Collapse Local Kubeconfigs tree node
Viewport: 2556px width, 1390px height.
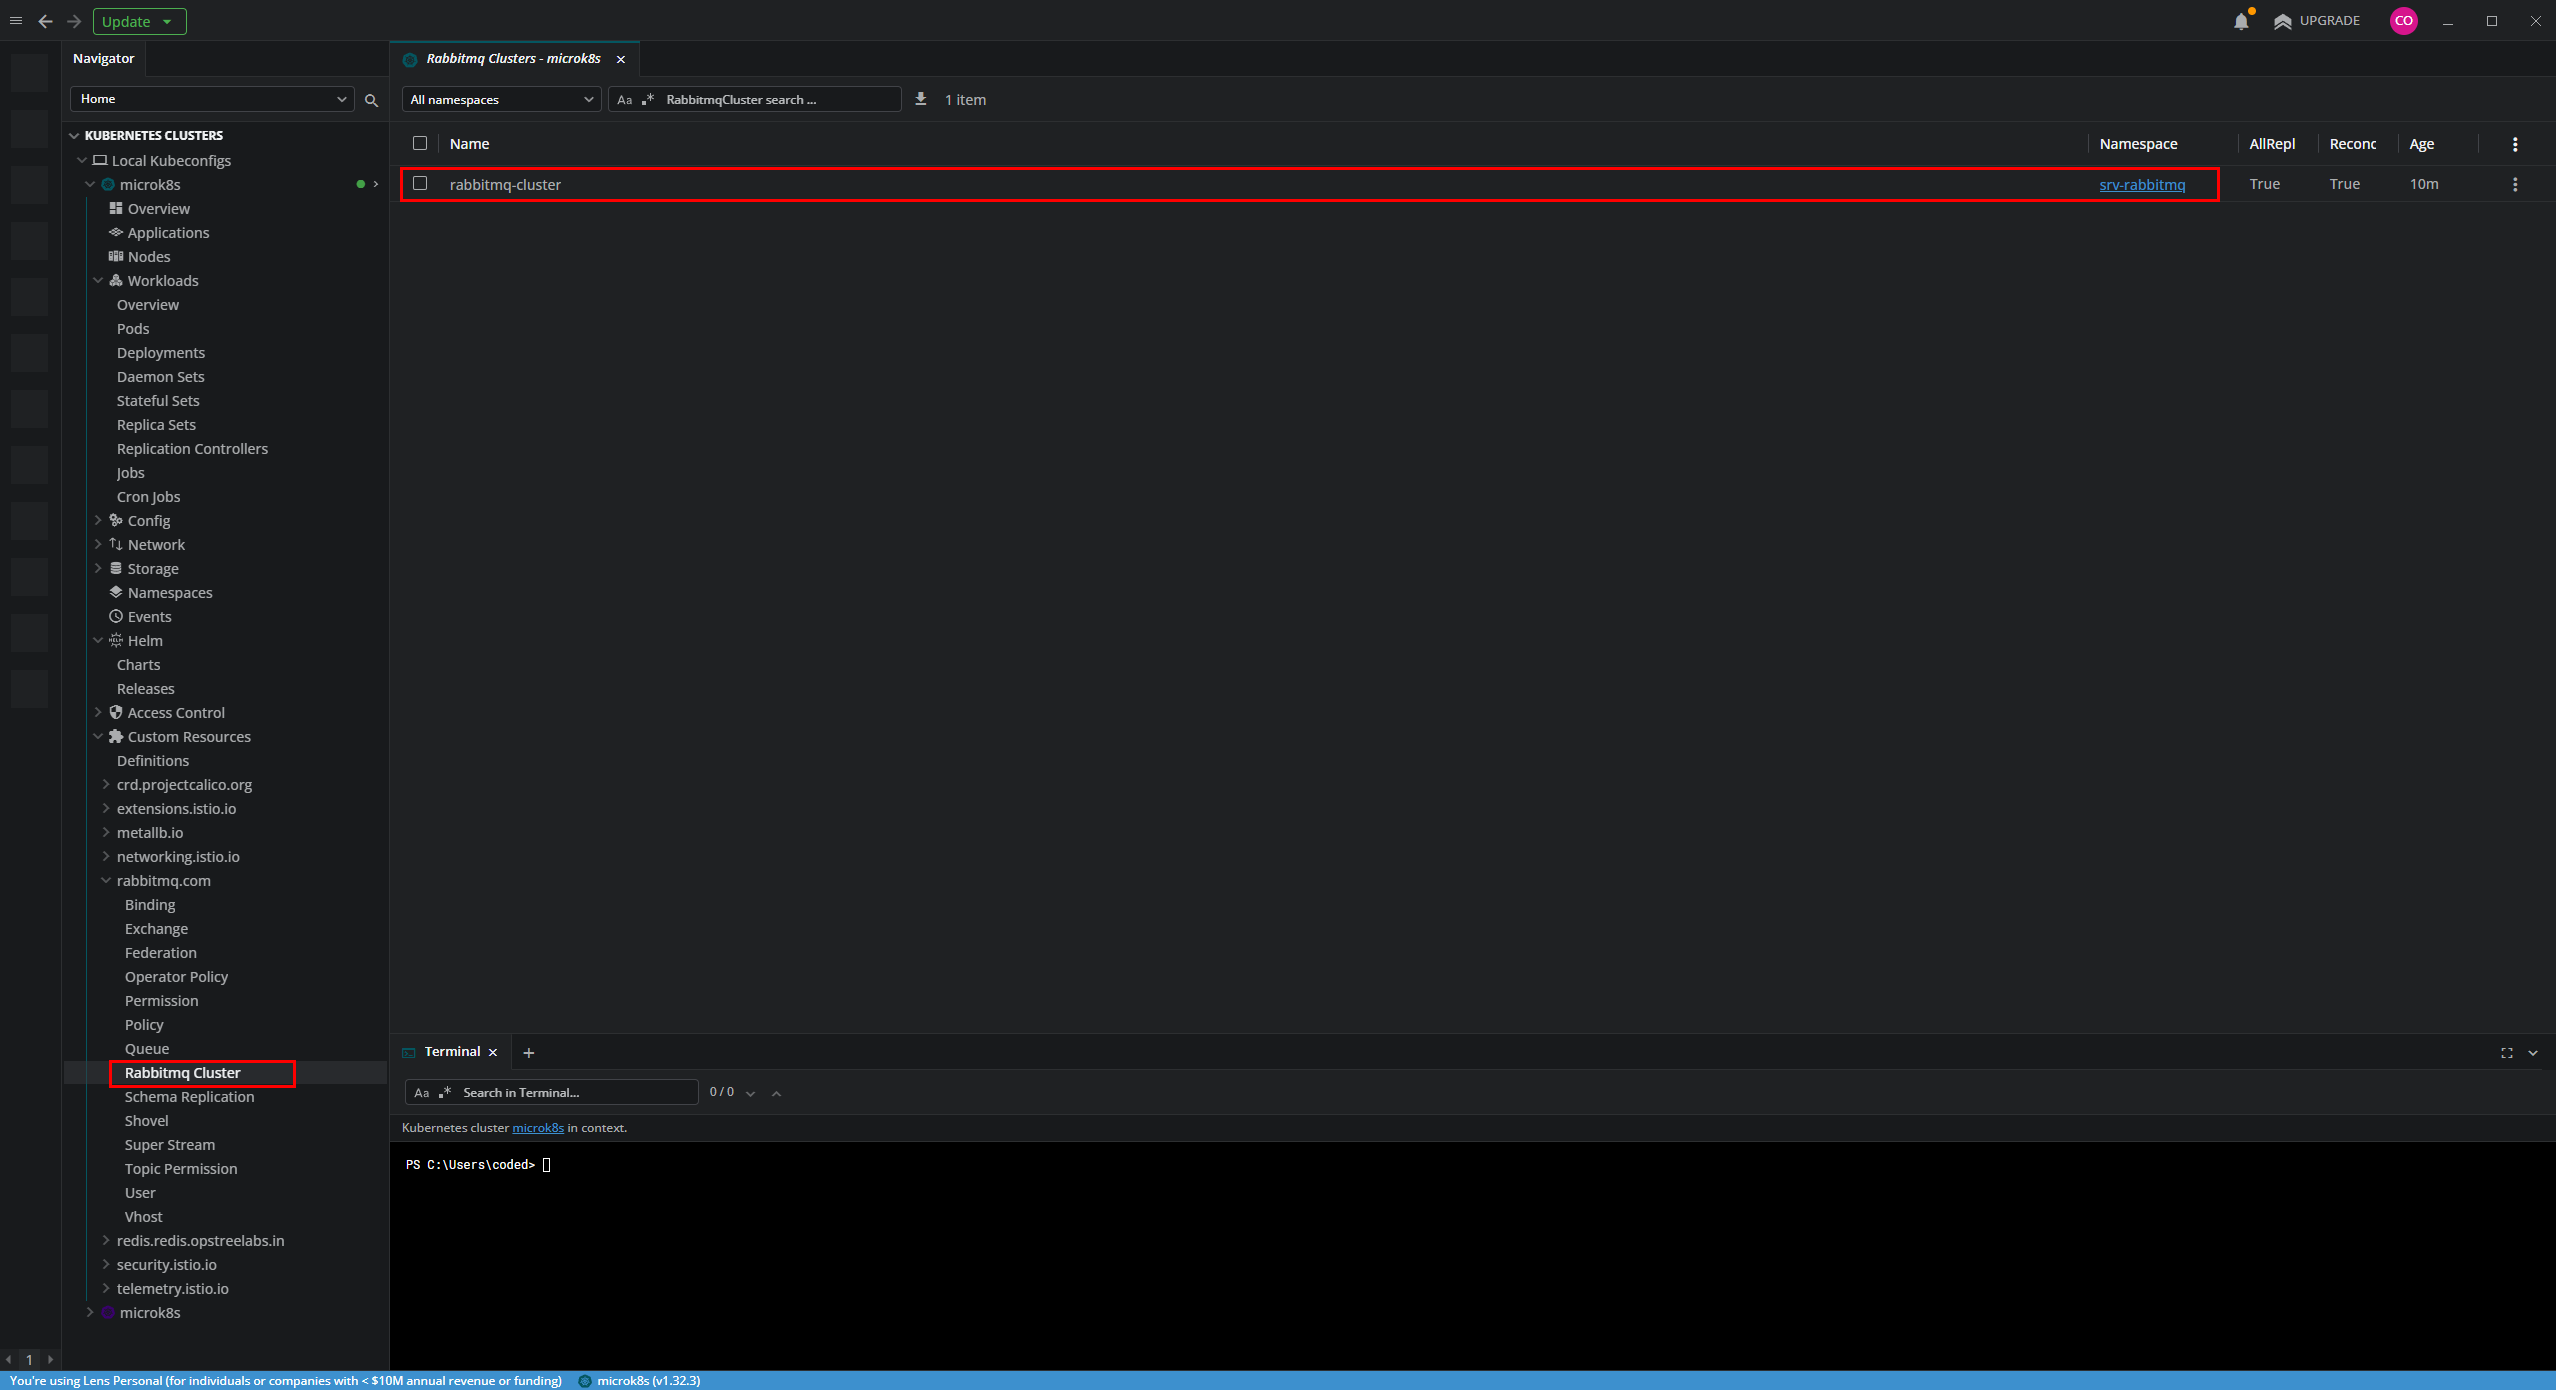tap(82, 160)
